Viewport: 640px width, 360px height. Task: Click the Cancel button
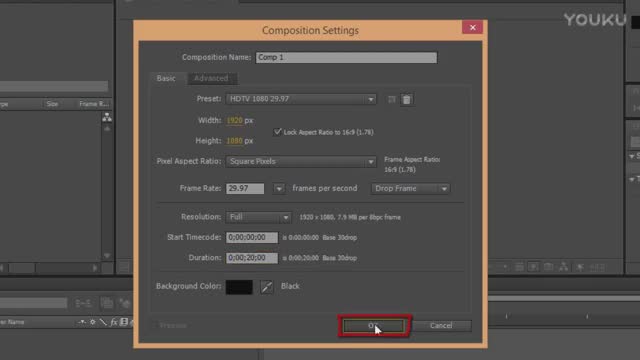pos(441,326)
